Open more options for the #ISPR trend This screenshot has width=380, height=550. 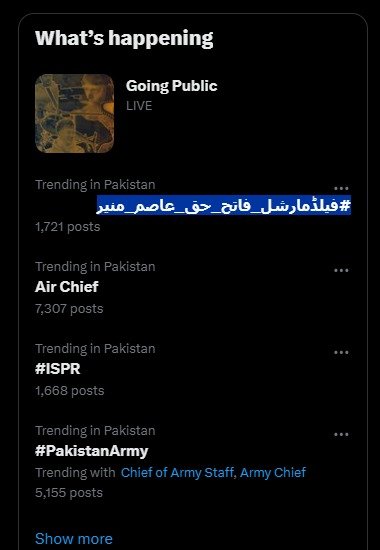tap(341, 353)
